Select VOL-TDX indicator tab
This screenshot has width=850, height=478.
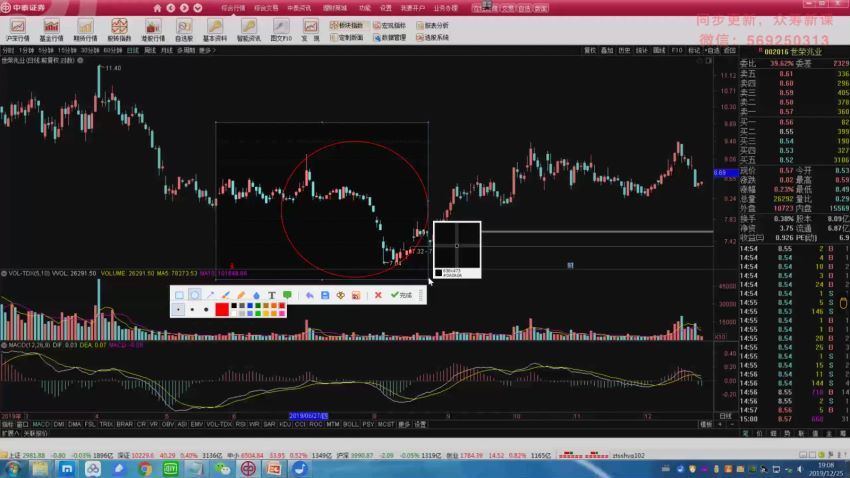(219, 424)
